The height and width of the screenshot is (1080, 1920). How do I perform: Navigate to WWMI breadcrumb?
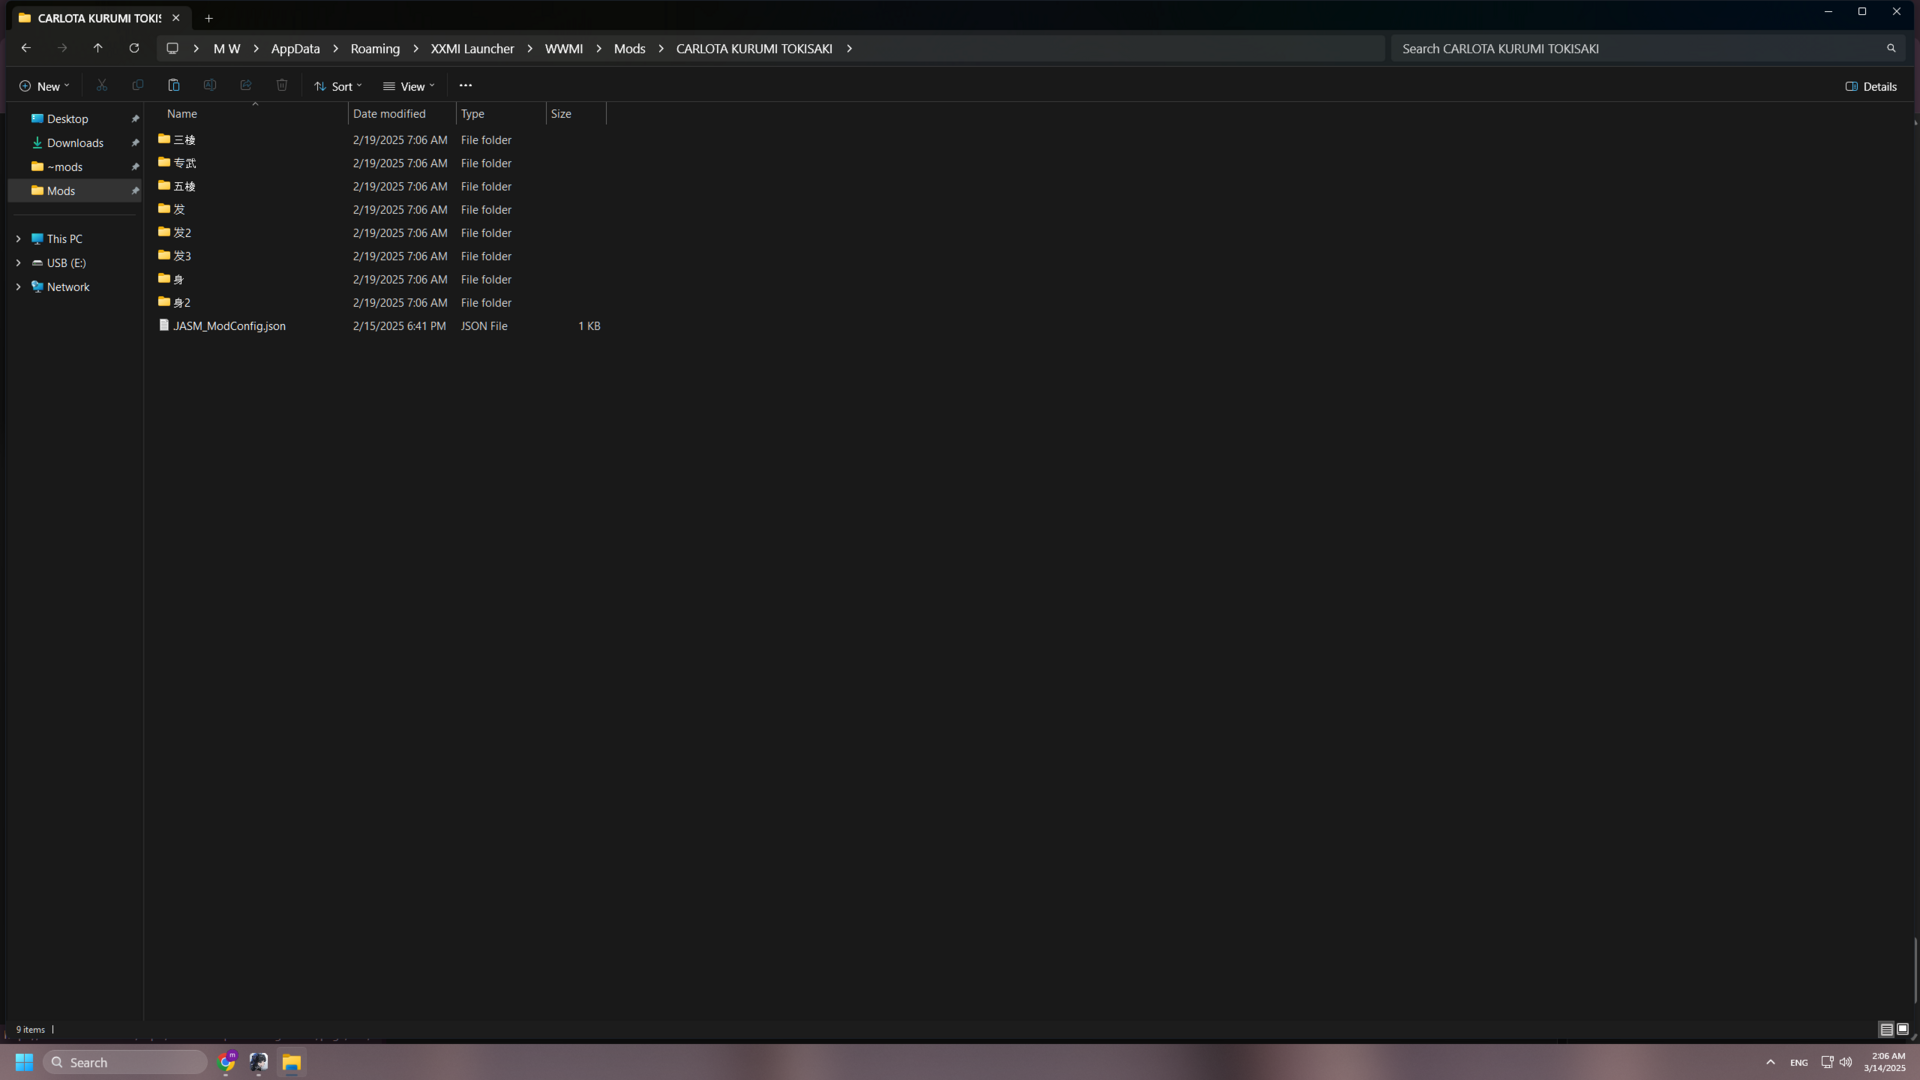point(564,48)
